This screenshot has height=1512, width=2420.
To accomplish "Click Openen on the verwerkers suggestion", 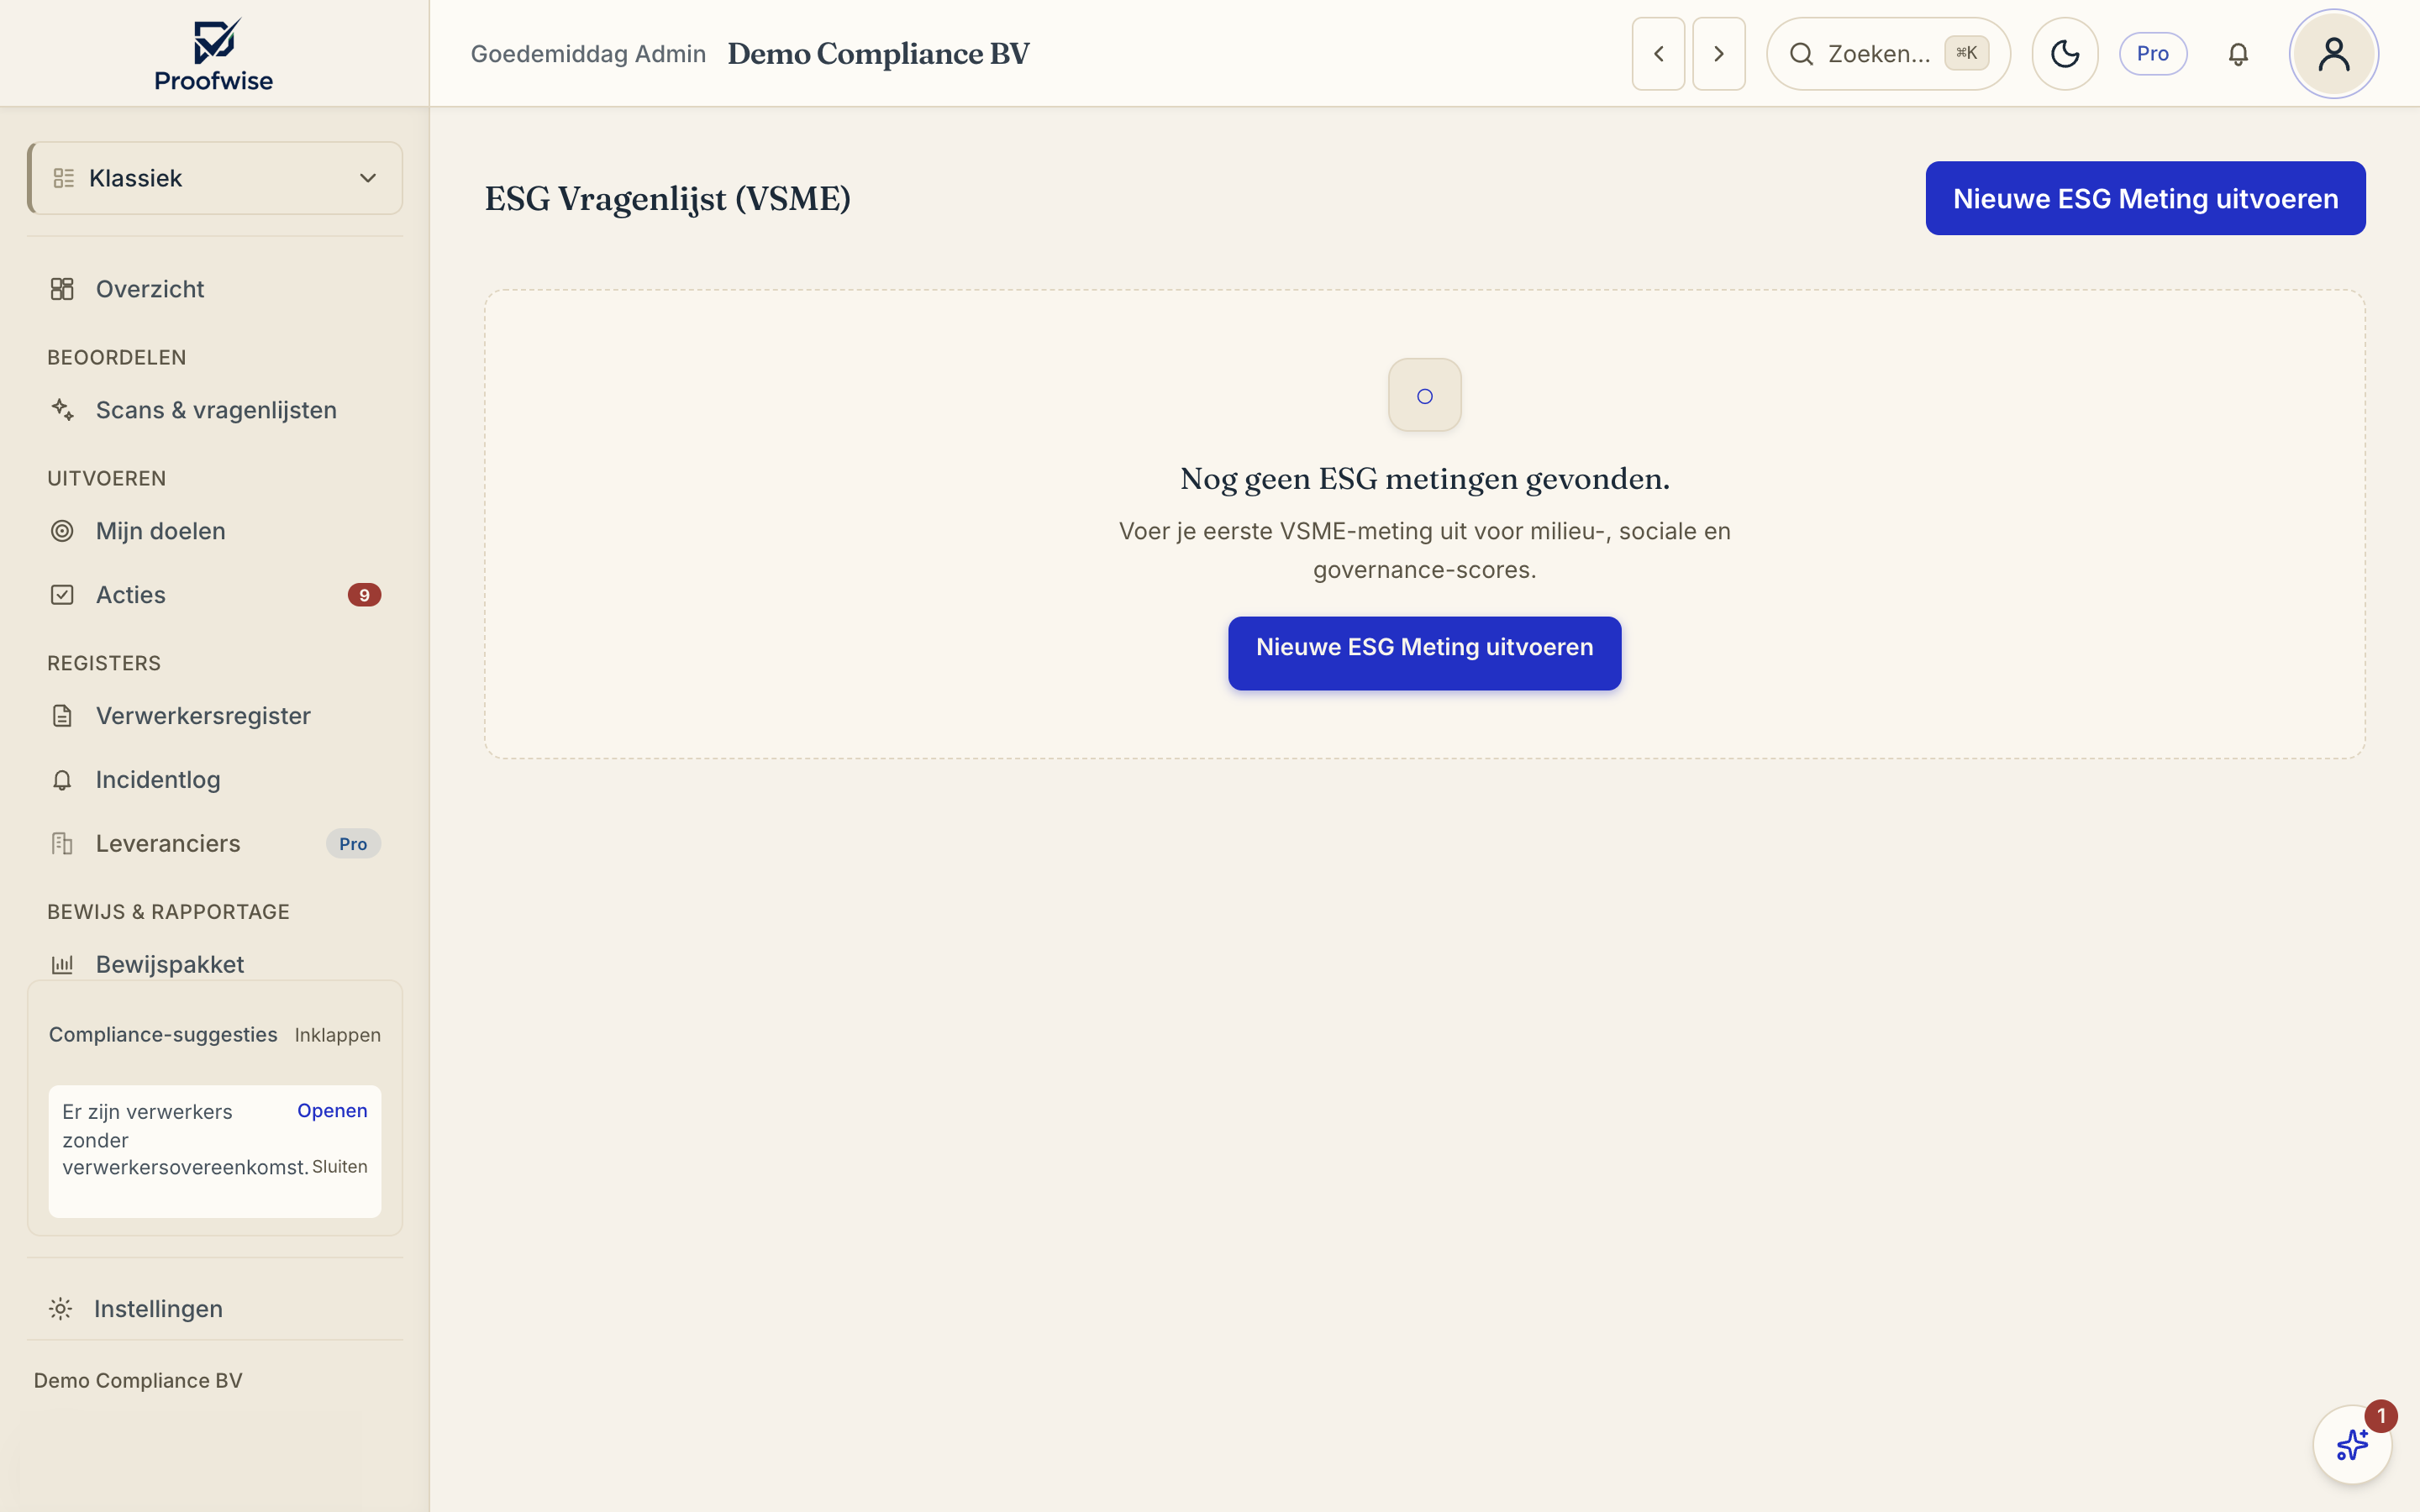I will 332,1111.
